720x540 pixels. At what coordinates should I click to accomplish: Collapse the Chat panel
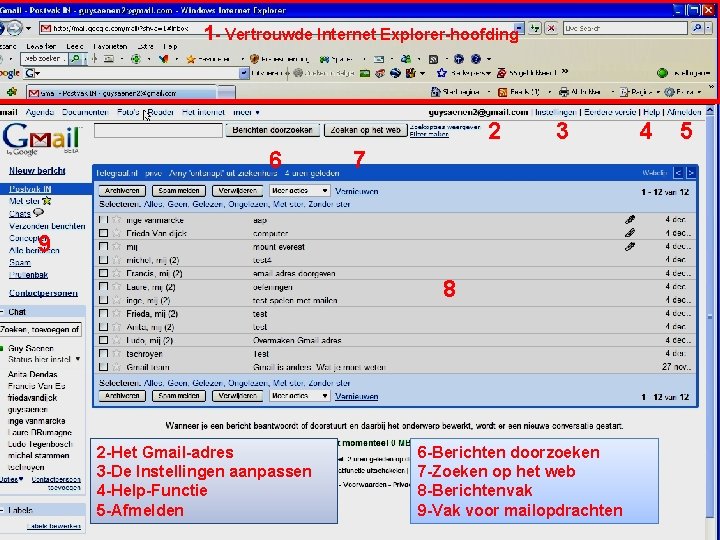[x=2, y=312]
